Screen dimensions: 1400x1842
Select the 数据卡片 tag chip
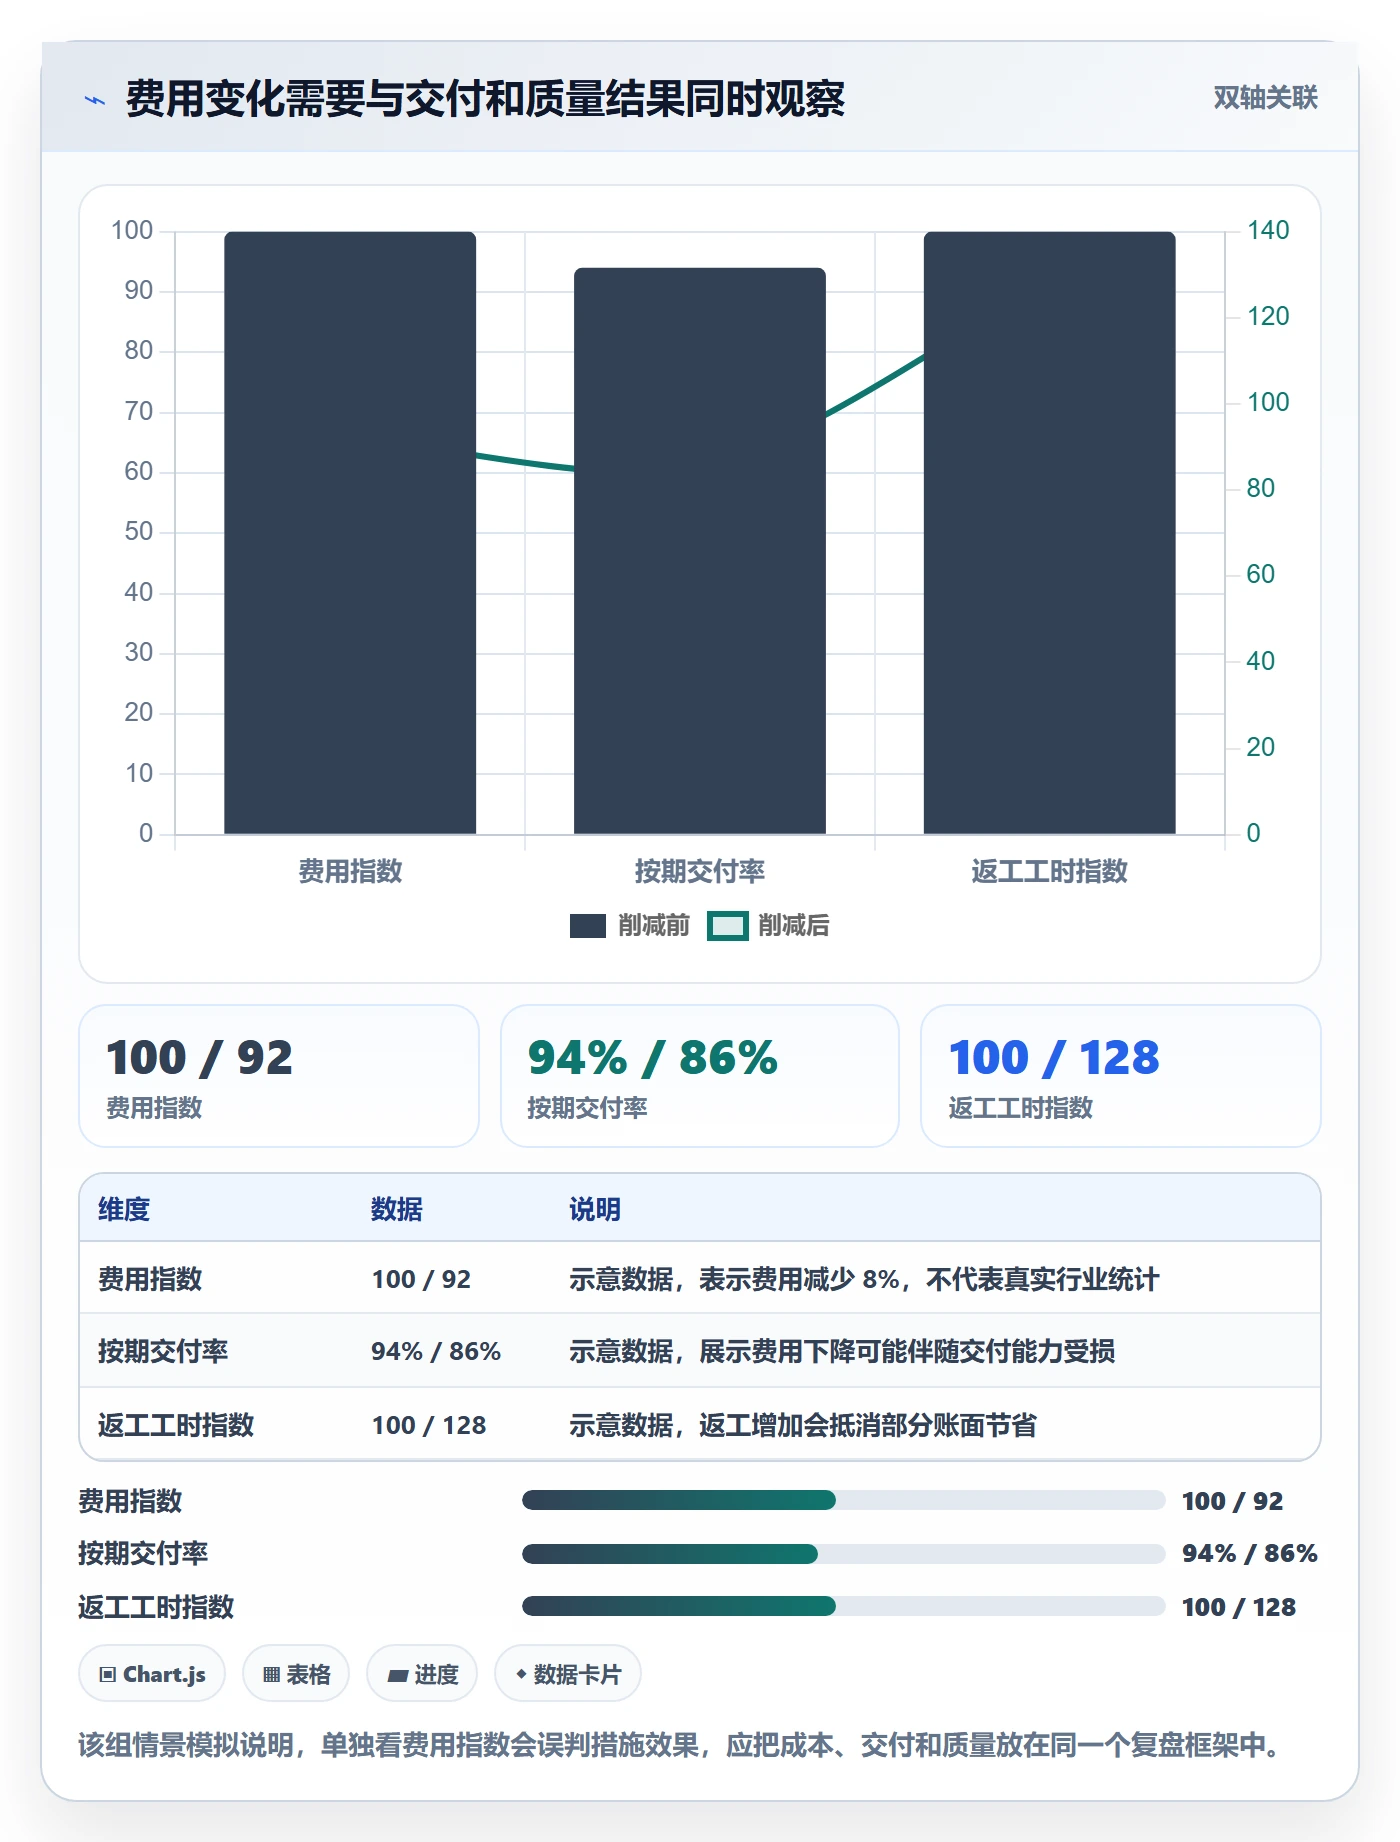pyautogui.click(x=568, y=1674)
